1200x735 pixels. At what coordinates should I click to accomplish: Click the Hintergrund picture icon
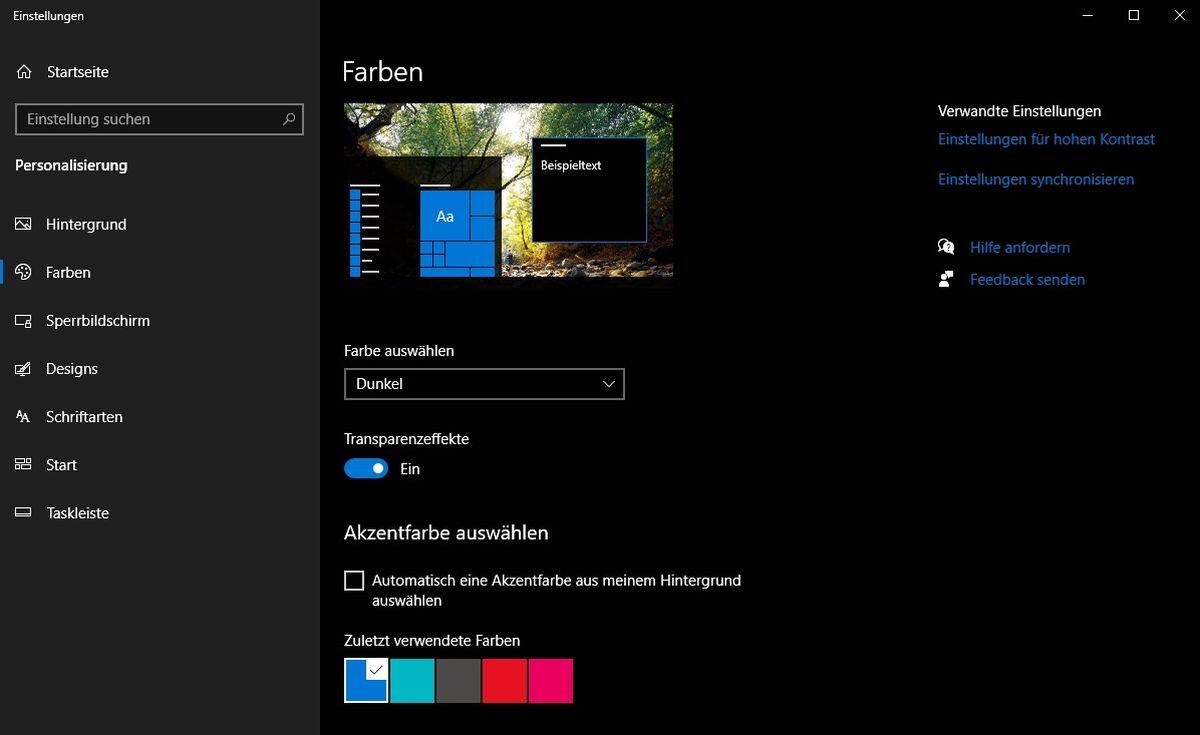coord(24,224)
